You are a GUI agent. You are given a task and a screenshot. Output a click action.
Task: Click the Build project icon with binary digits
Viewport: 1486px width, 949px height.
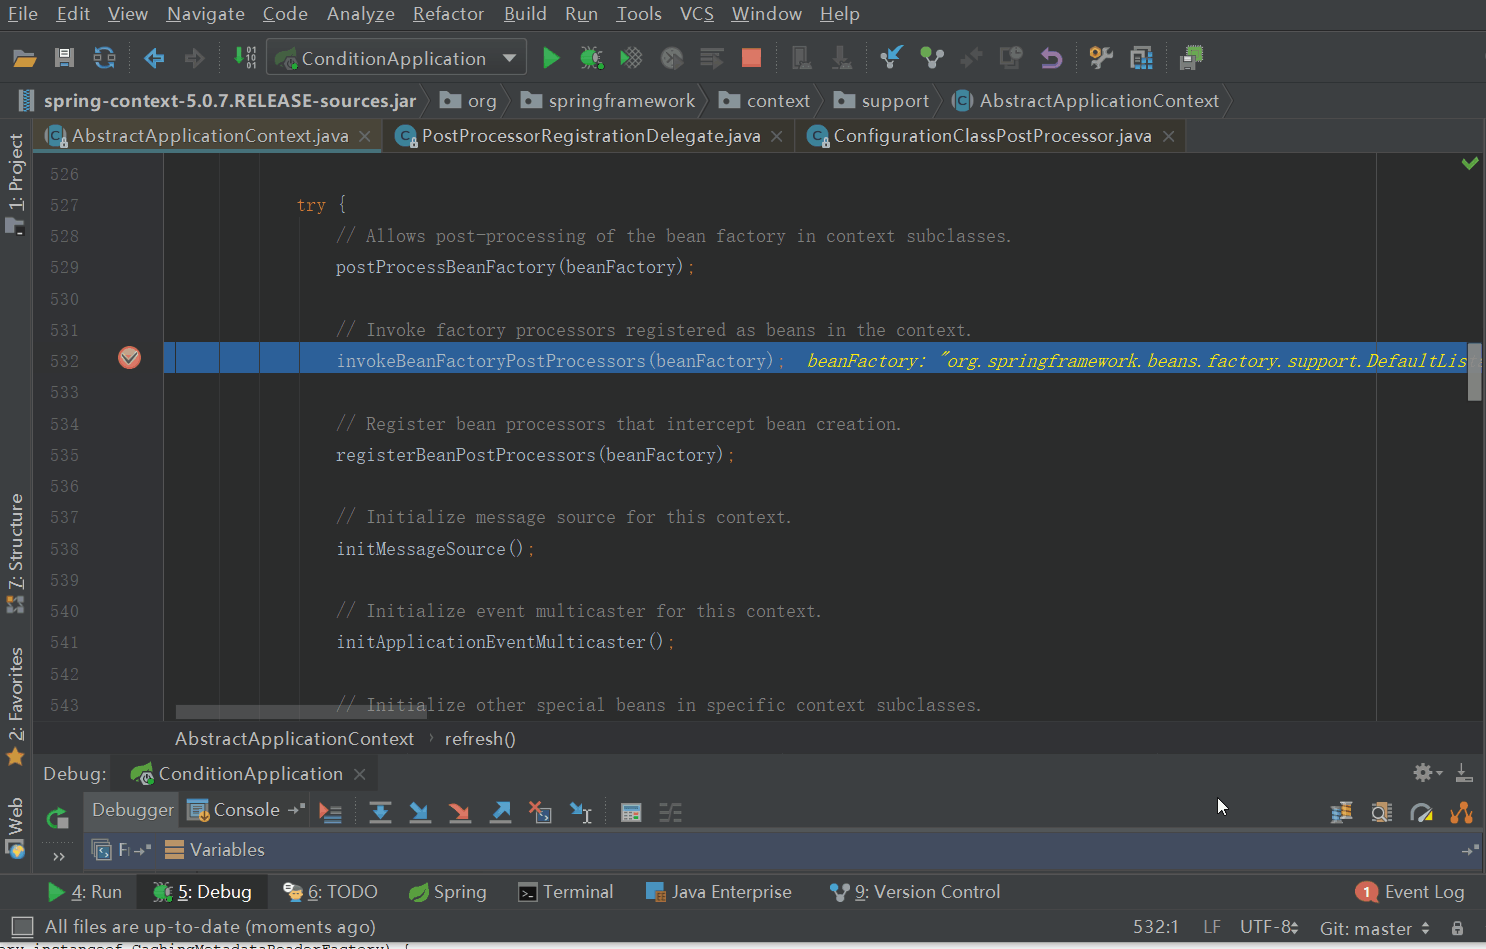(245, 57)
